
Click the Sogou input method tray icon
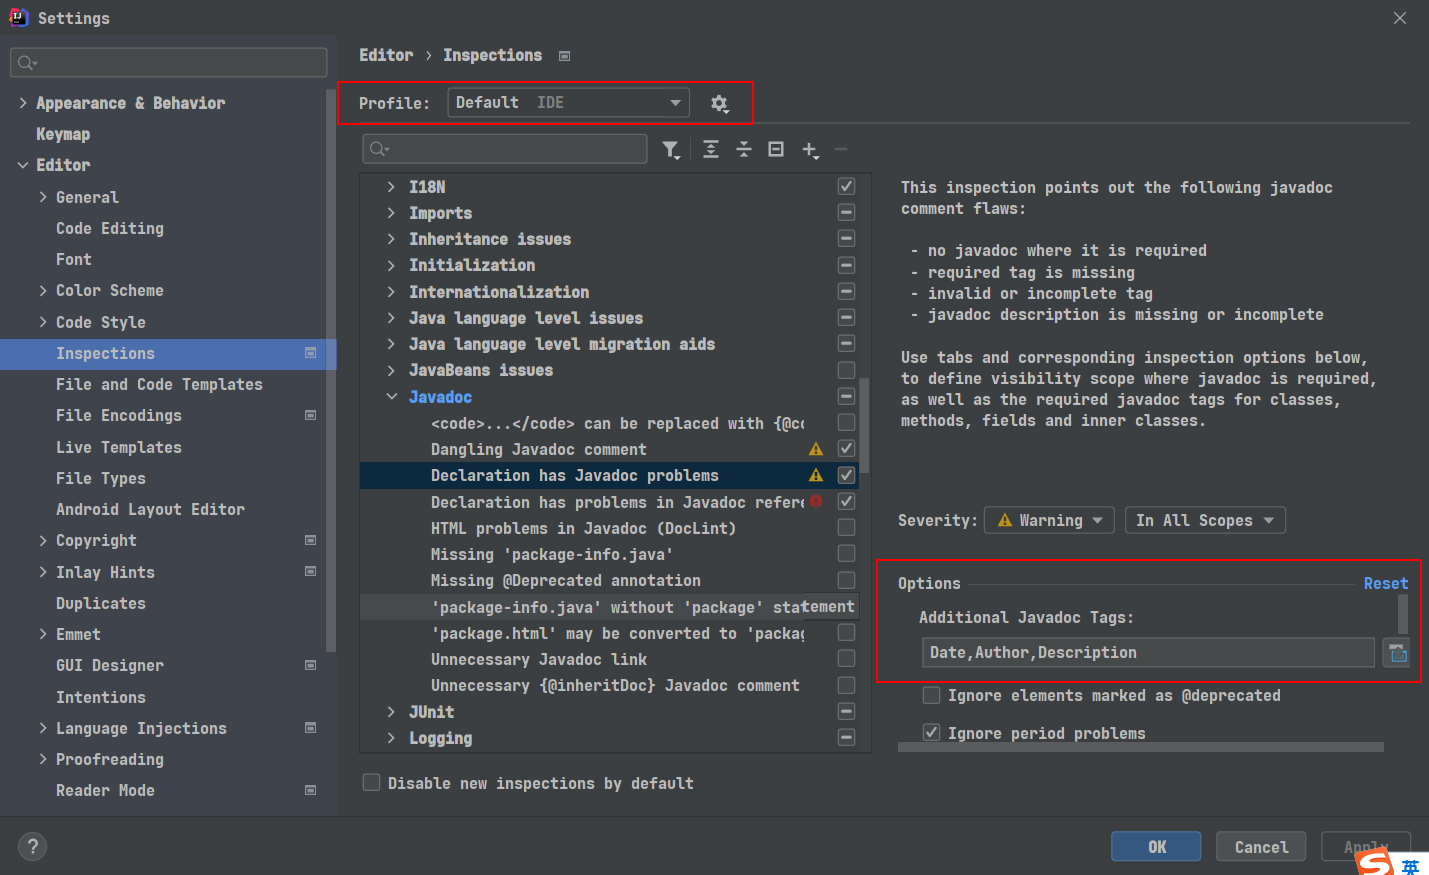(1375, 862)
